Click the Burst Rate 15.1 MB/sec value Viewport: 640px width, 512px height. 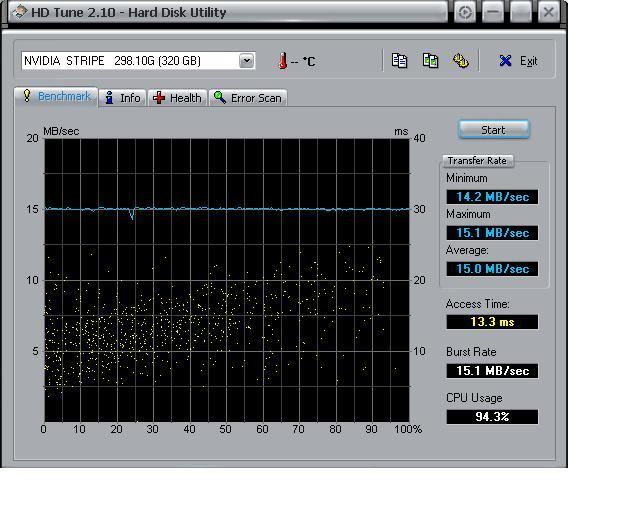coord(492,371)
